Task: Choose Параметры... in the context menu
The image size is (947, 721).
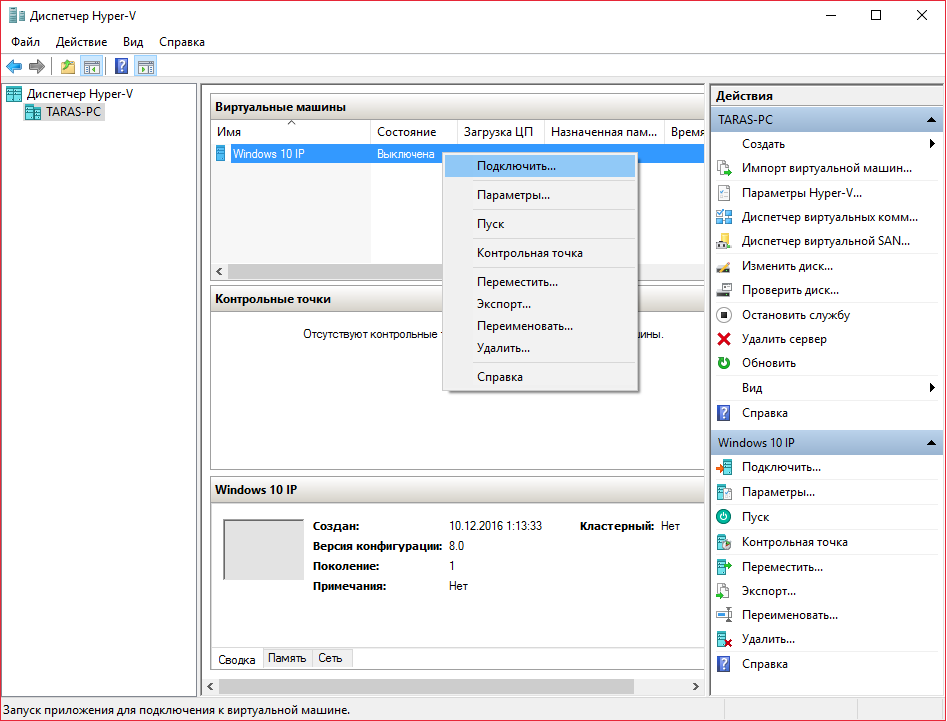Action: [540, 195]
